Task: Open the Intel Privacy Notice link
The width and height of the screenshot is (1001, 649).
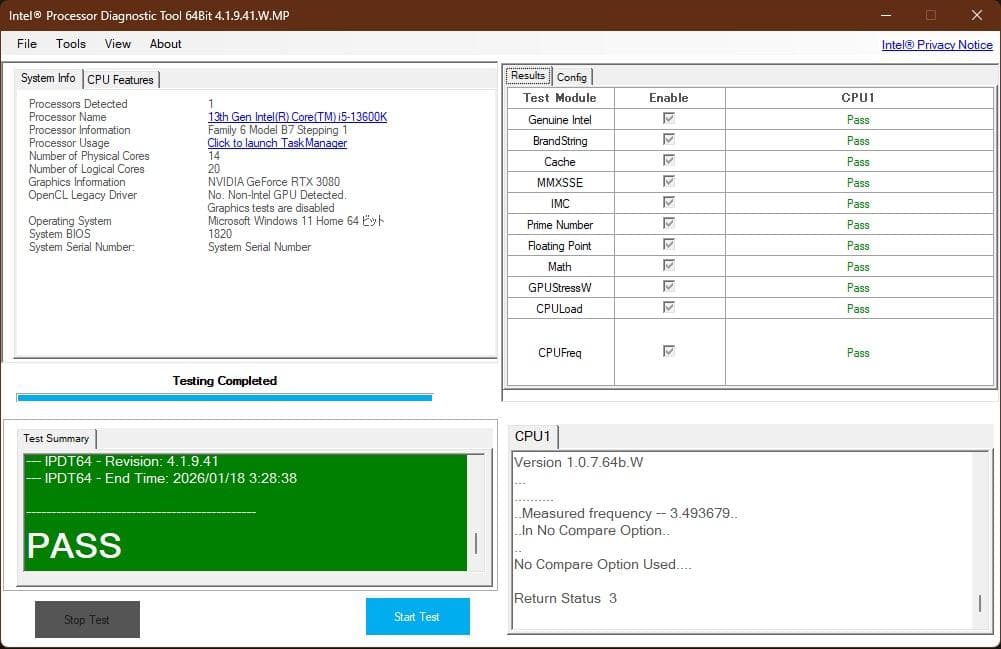Action: (937, 44)
